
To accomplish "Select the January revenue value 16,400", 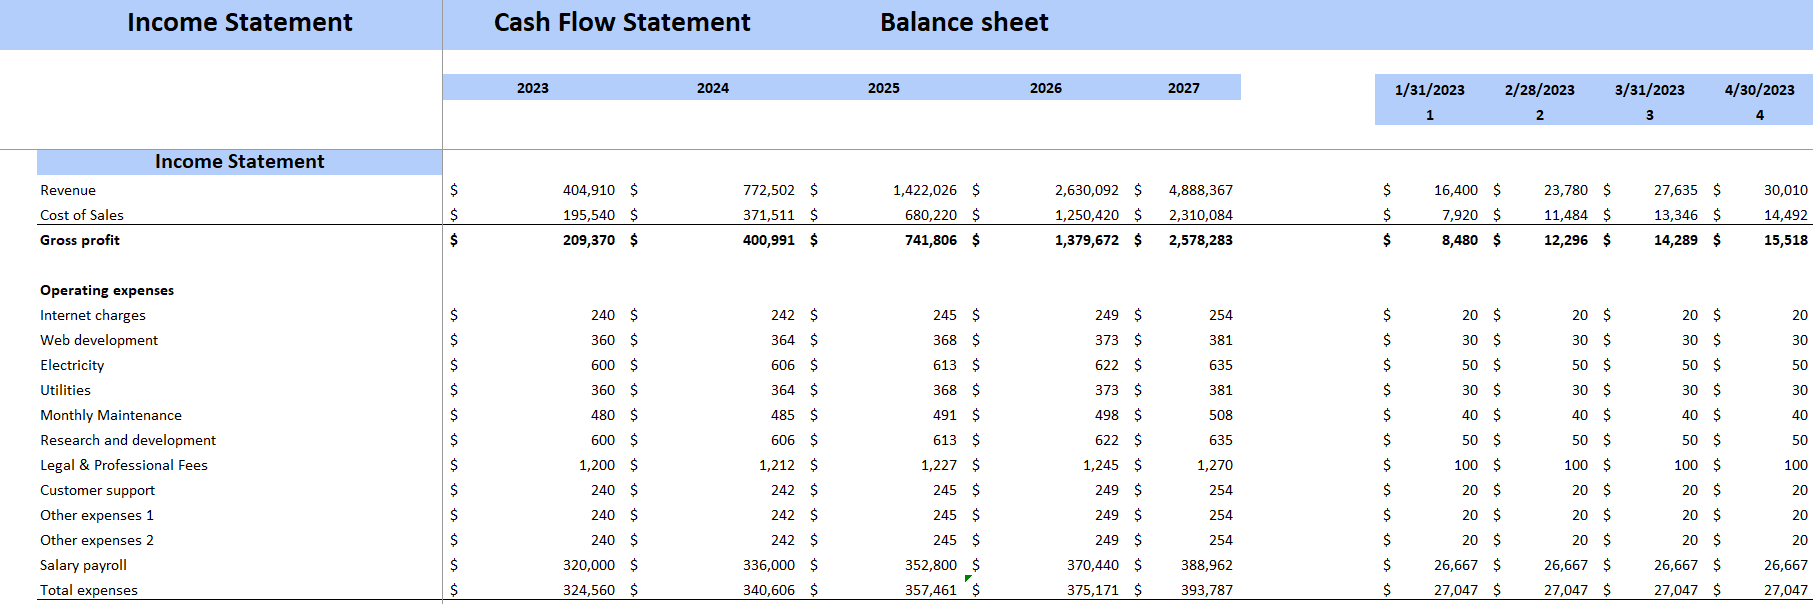I will [x=1456, y=190].
